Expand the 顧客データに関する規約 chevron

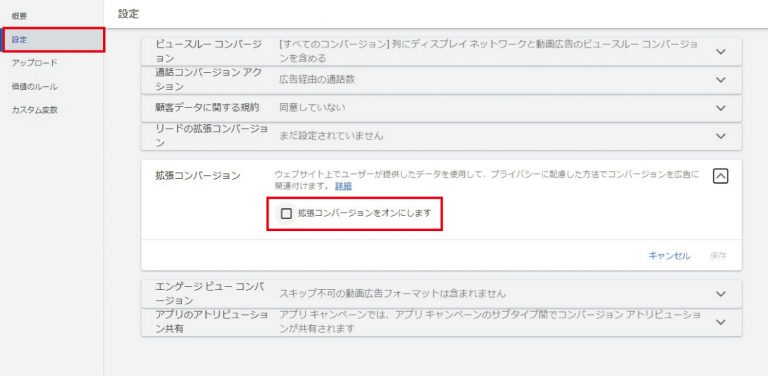[x=720, y=108]
